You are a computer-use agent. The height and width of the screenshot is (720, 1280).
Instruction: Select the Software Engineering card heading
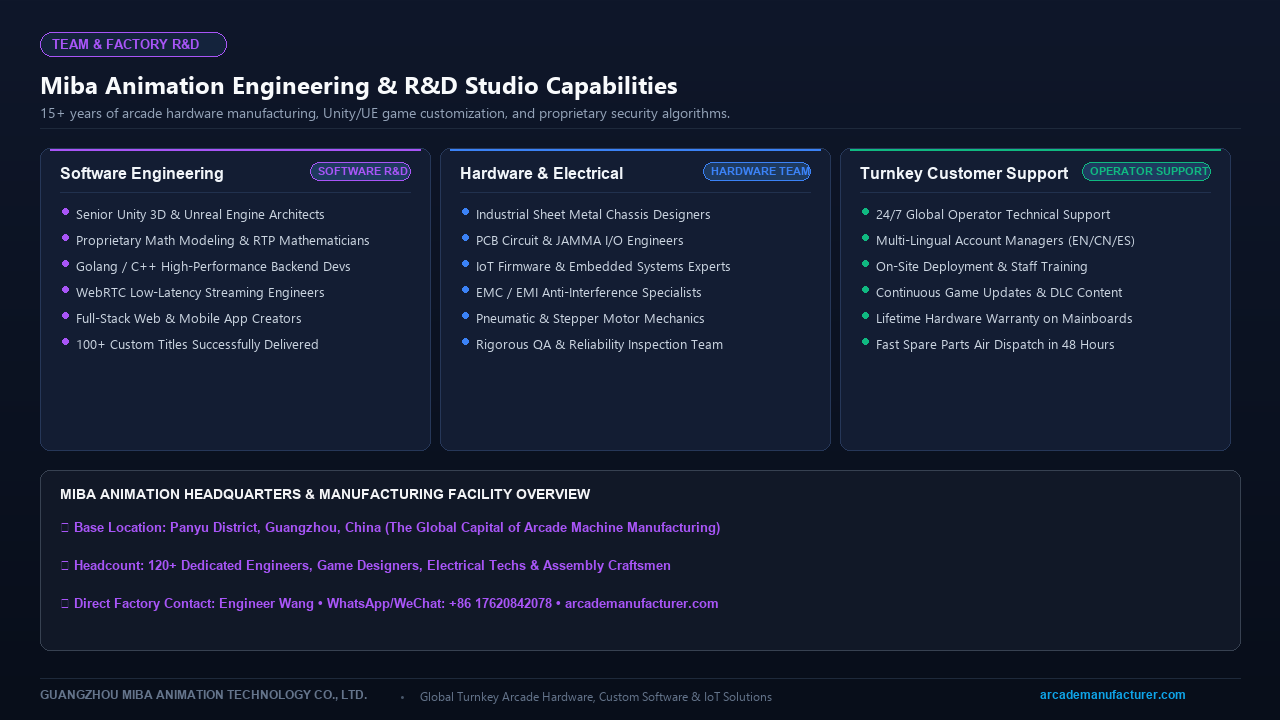click(x=142, y=174)
